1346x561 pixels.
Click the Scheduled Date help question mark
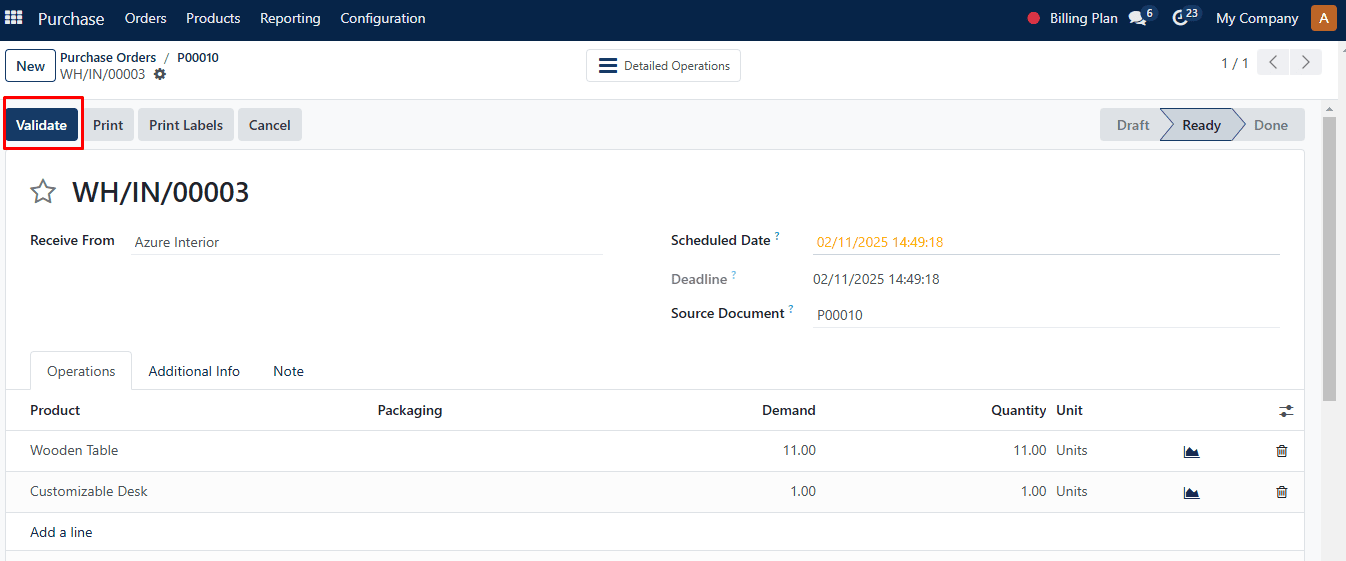point(777,237)
